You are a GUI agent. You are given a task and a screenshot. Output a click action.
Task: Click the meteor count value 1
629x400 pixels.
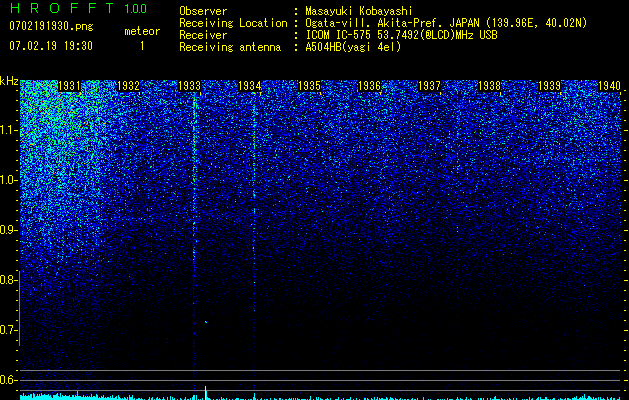point(142,46)
